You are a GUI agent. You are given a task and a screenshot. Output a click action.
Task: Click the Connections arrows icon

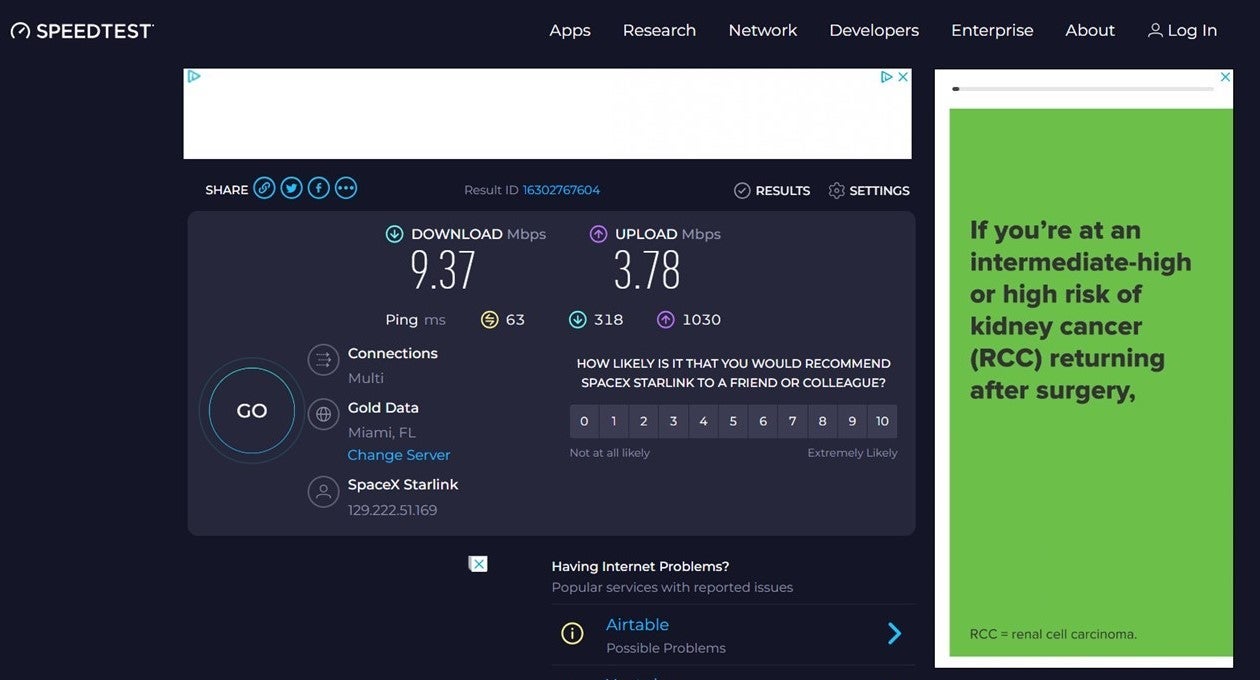(x=323, y=360)
